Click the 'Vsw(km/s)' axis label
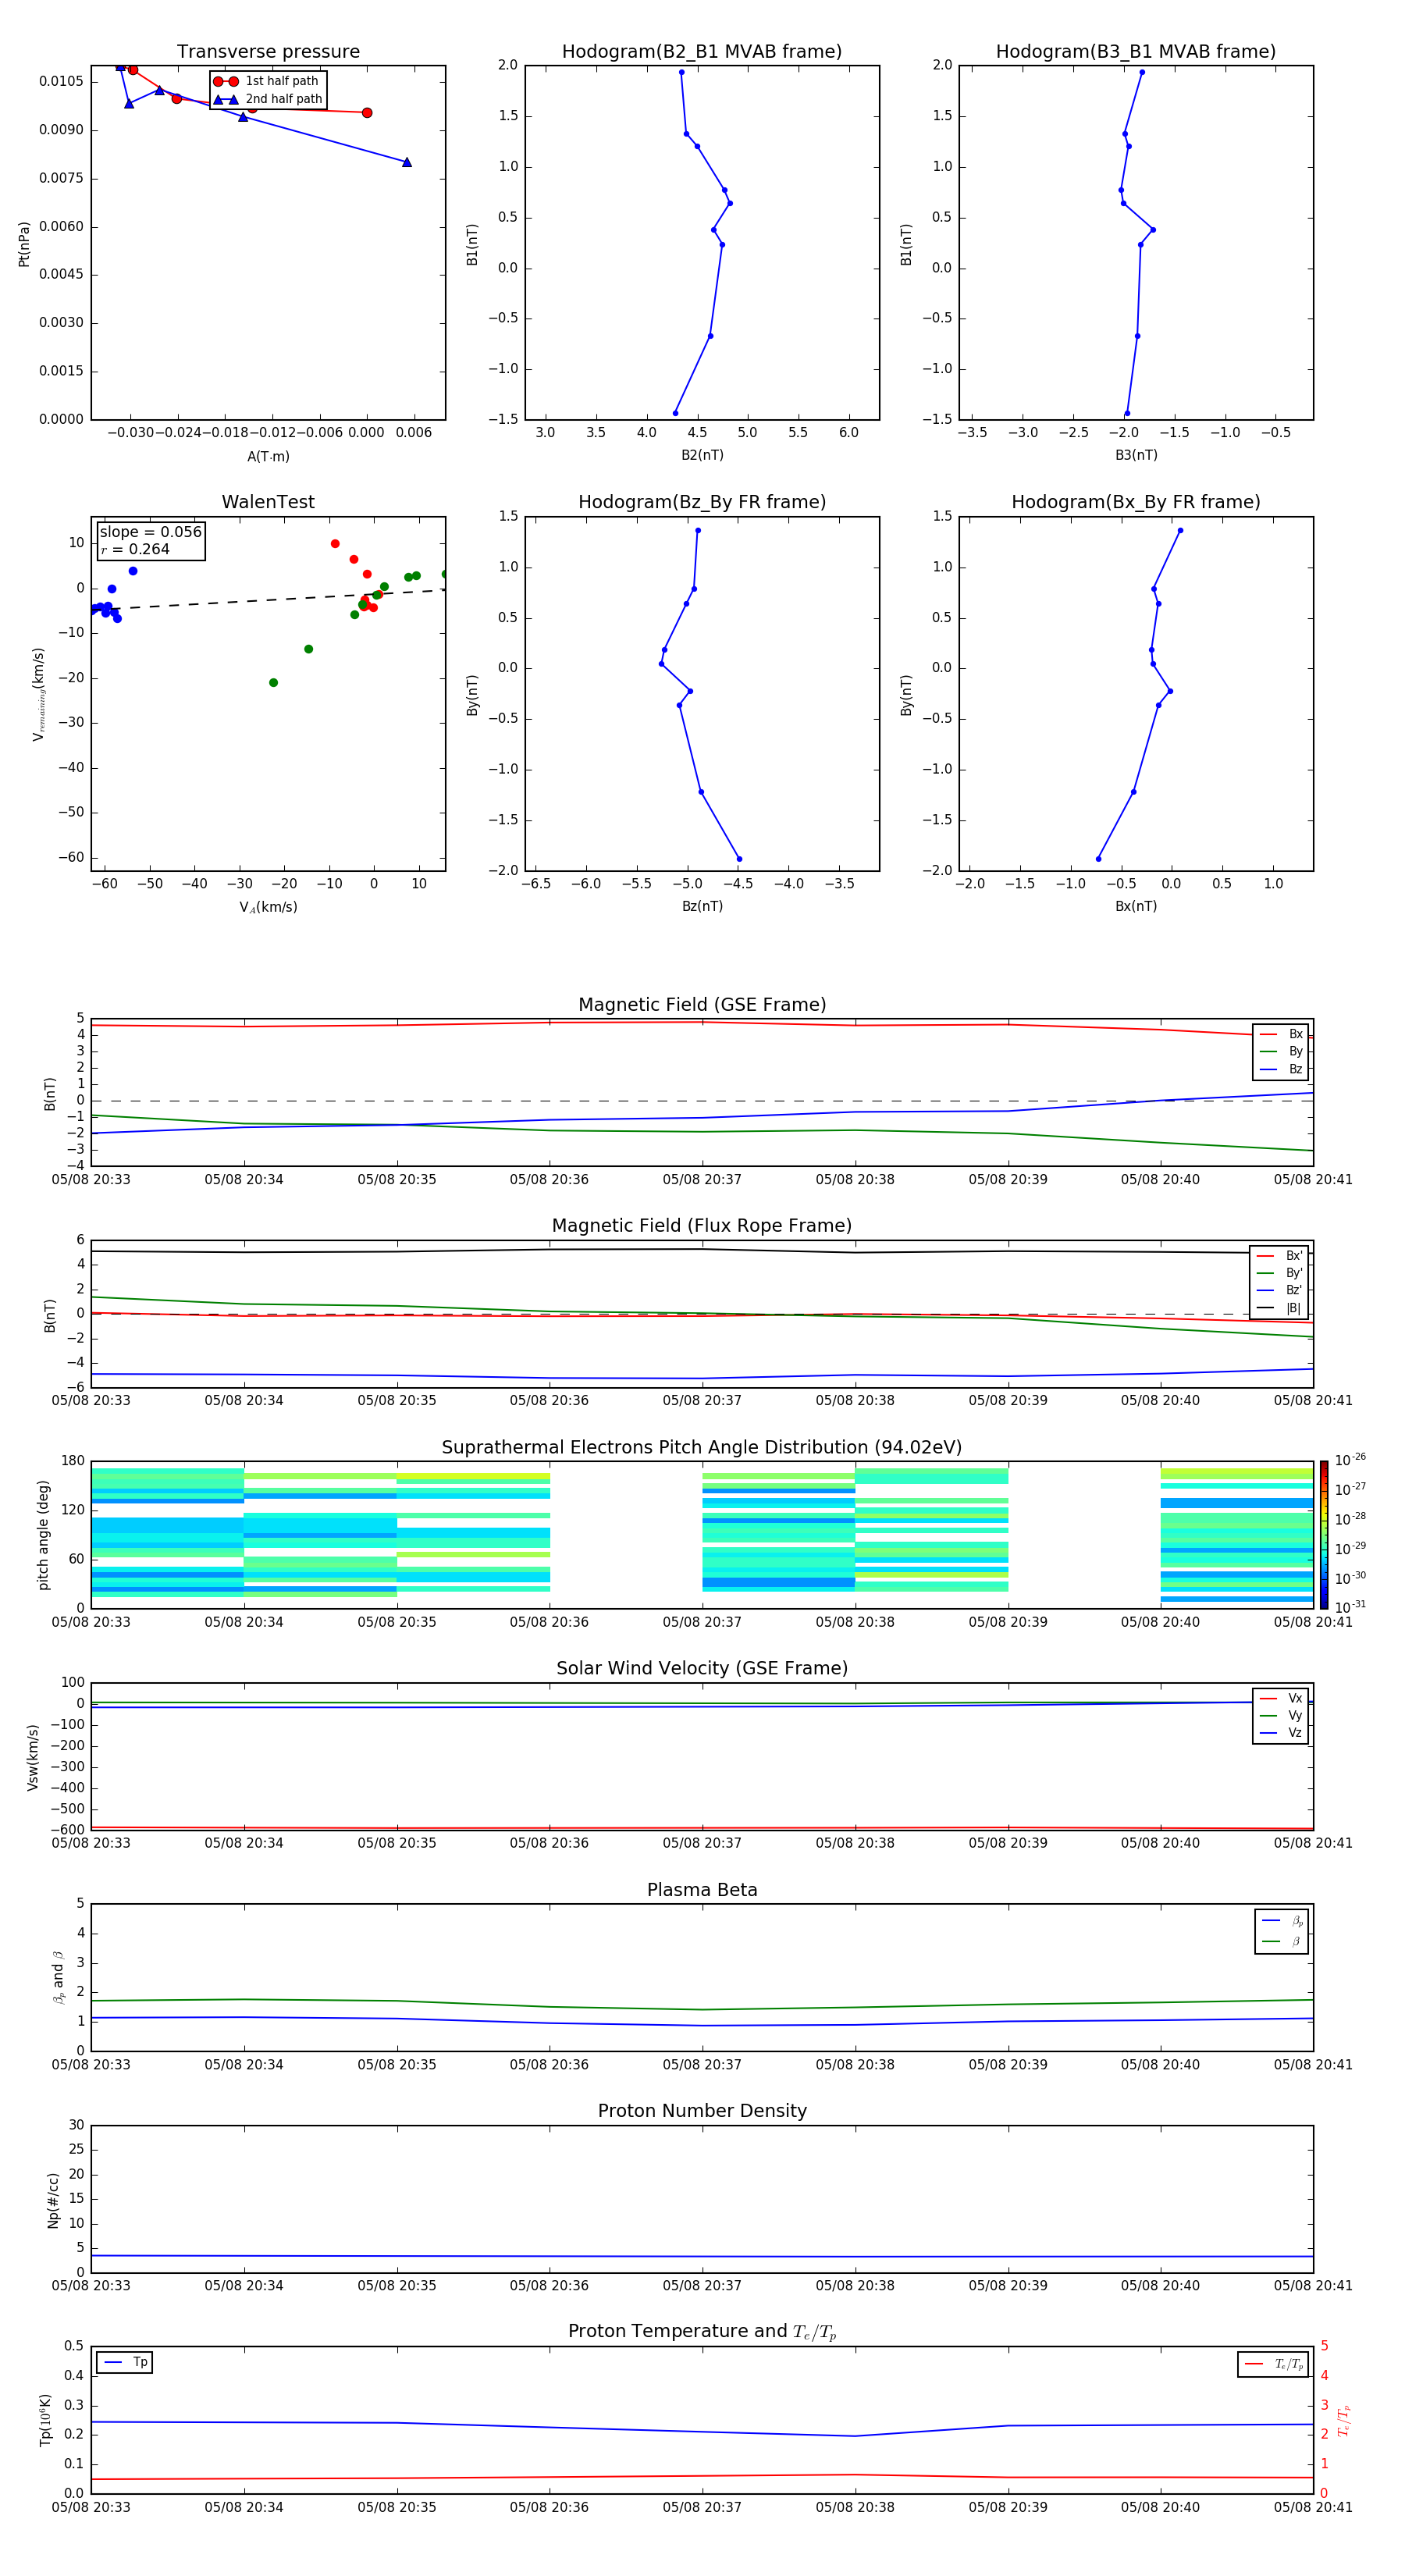1405x2576 pixels. tap(33, 1757)
